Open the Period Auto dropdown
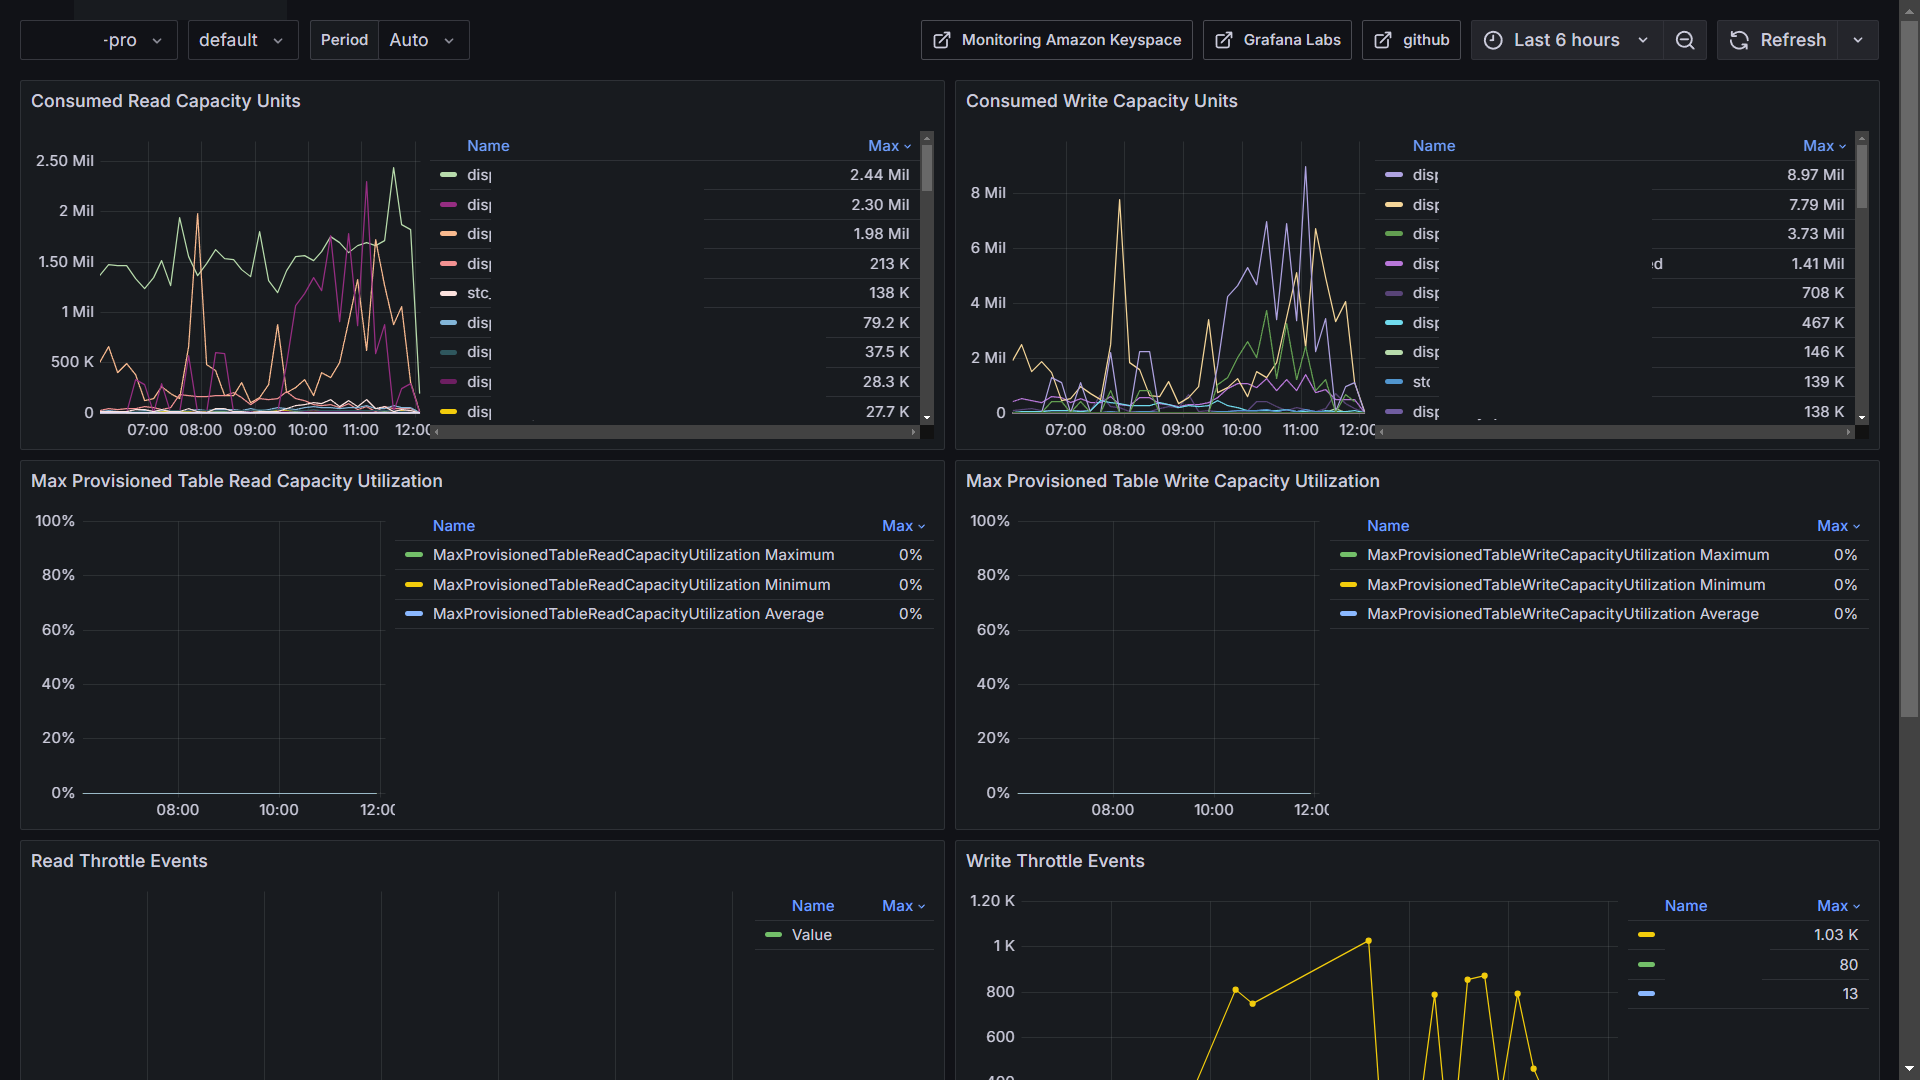This screenshot has height=1080, width=1920. coord(422,40)
